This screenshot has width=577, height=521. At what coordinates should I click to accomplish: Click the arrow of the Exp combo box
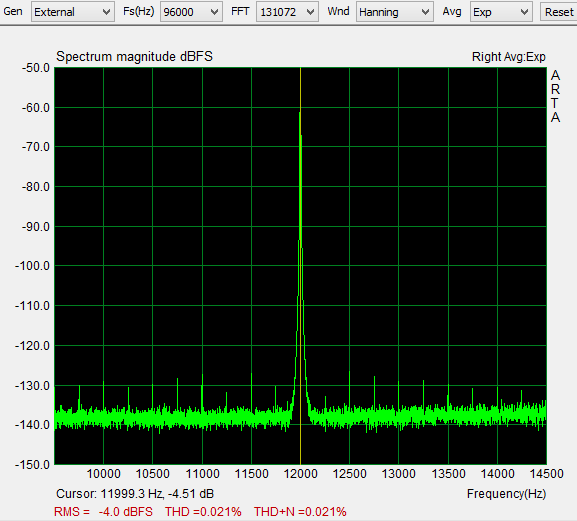point(524,12)
